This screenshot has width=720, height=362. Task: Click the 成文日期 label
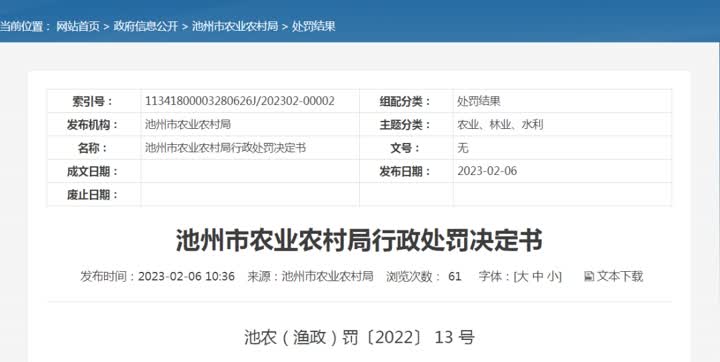tap(92, 172)
